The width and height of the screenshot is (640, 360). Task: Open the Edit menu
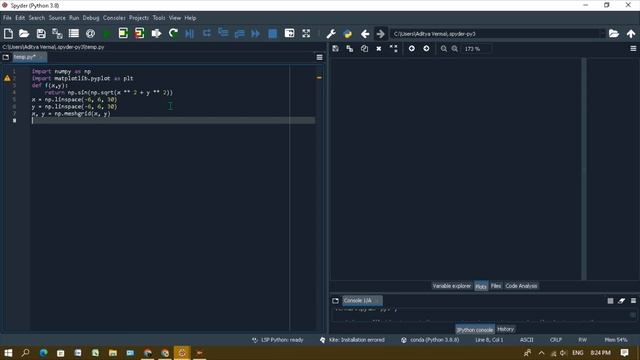coord(20,18)
